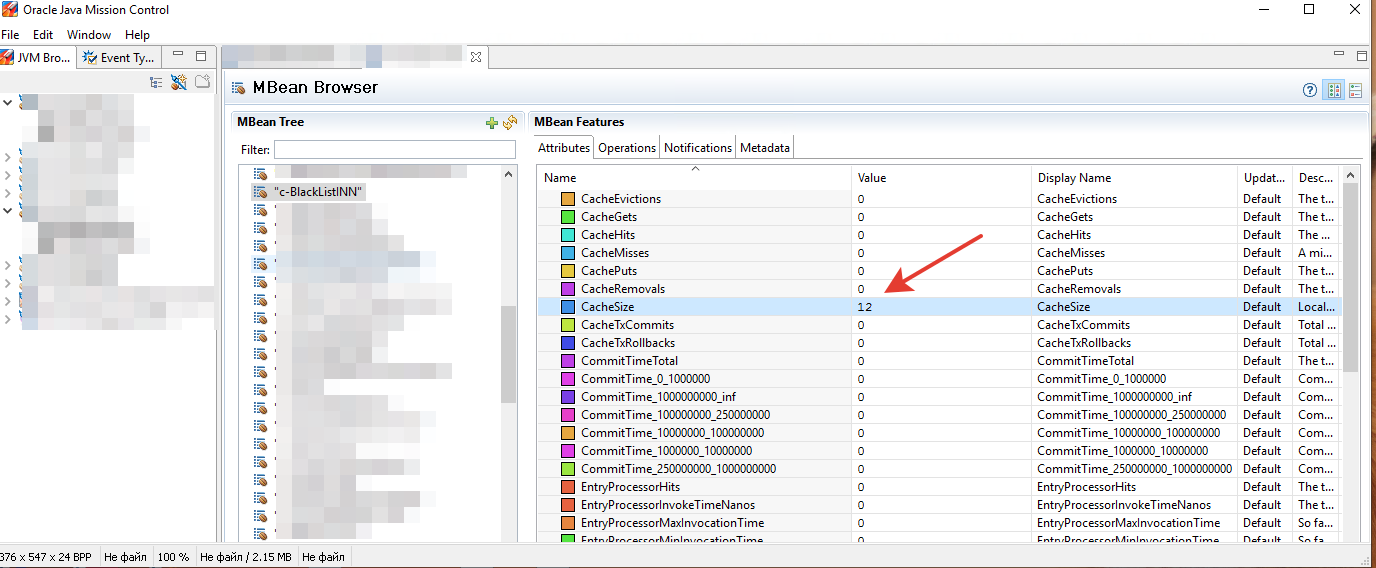Select the "c-BlackListINN" MBean tree item
Screen dimensions: 1376x568
(x=318, y=191)
